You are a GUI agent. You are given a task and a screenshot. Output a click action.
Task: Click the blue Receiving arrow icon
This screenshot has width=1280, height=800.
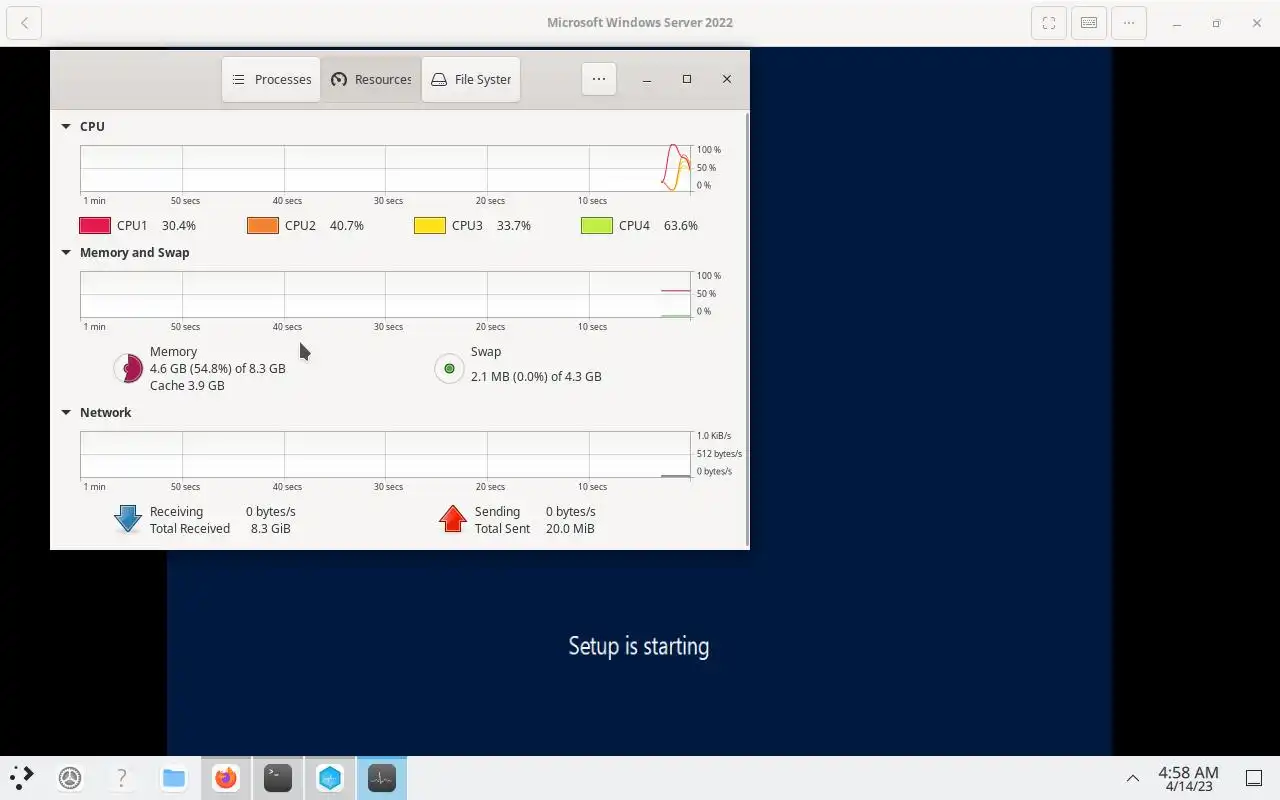[128, 518]
